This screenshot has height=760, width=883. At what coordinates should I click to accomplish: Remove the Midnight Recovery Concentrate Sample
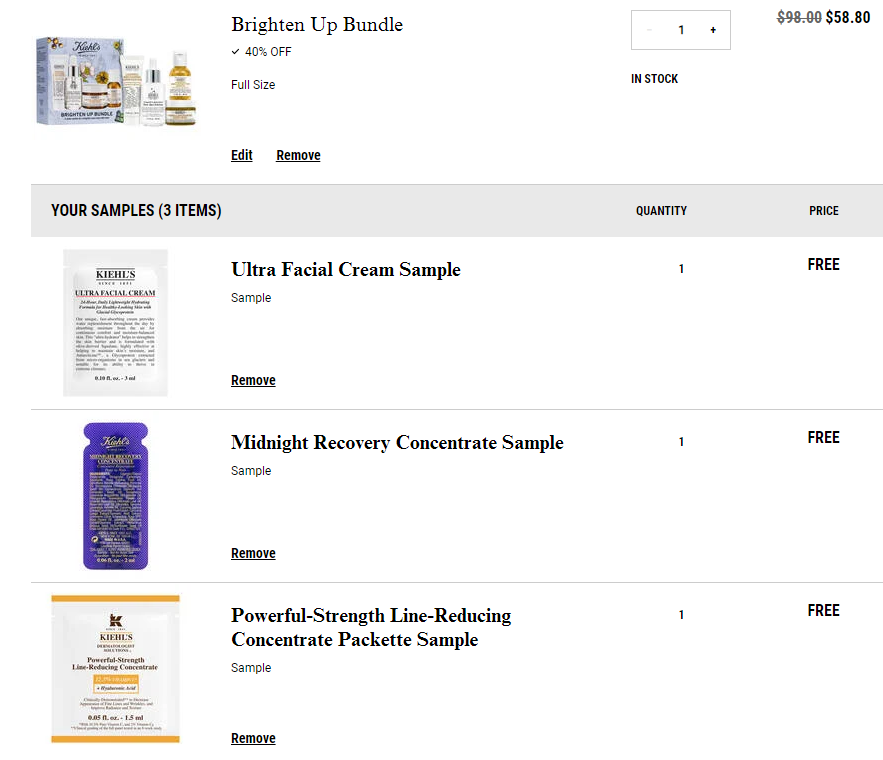(253, 553)
